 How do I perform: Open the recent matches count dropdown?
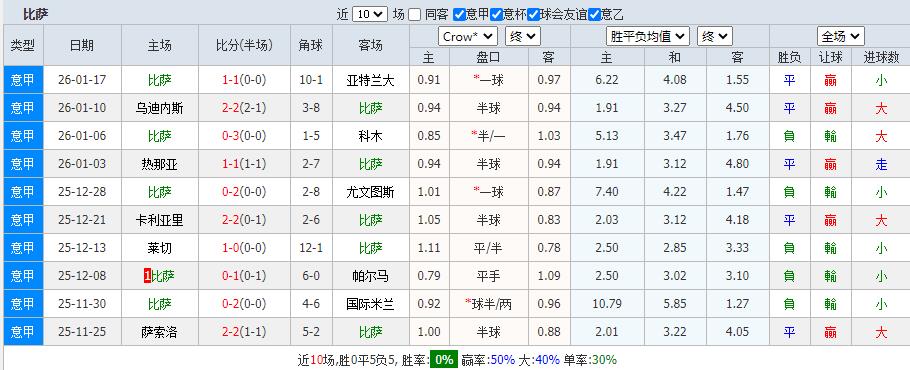(x=370, y=14)
